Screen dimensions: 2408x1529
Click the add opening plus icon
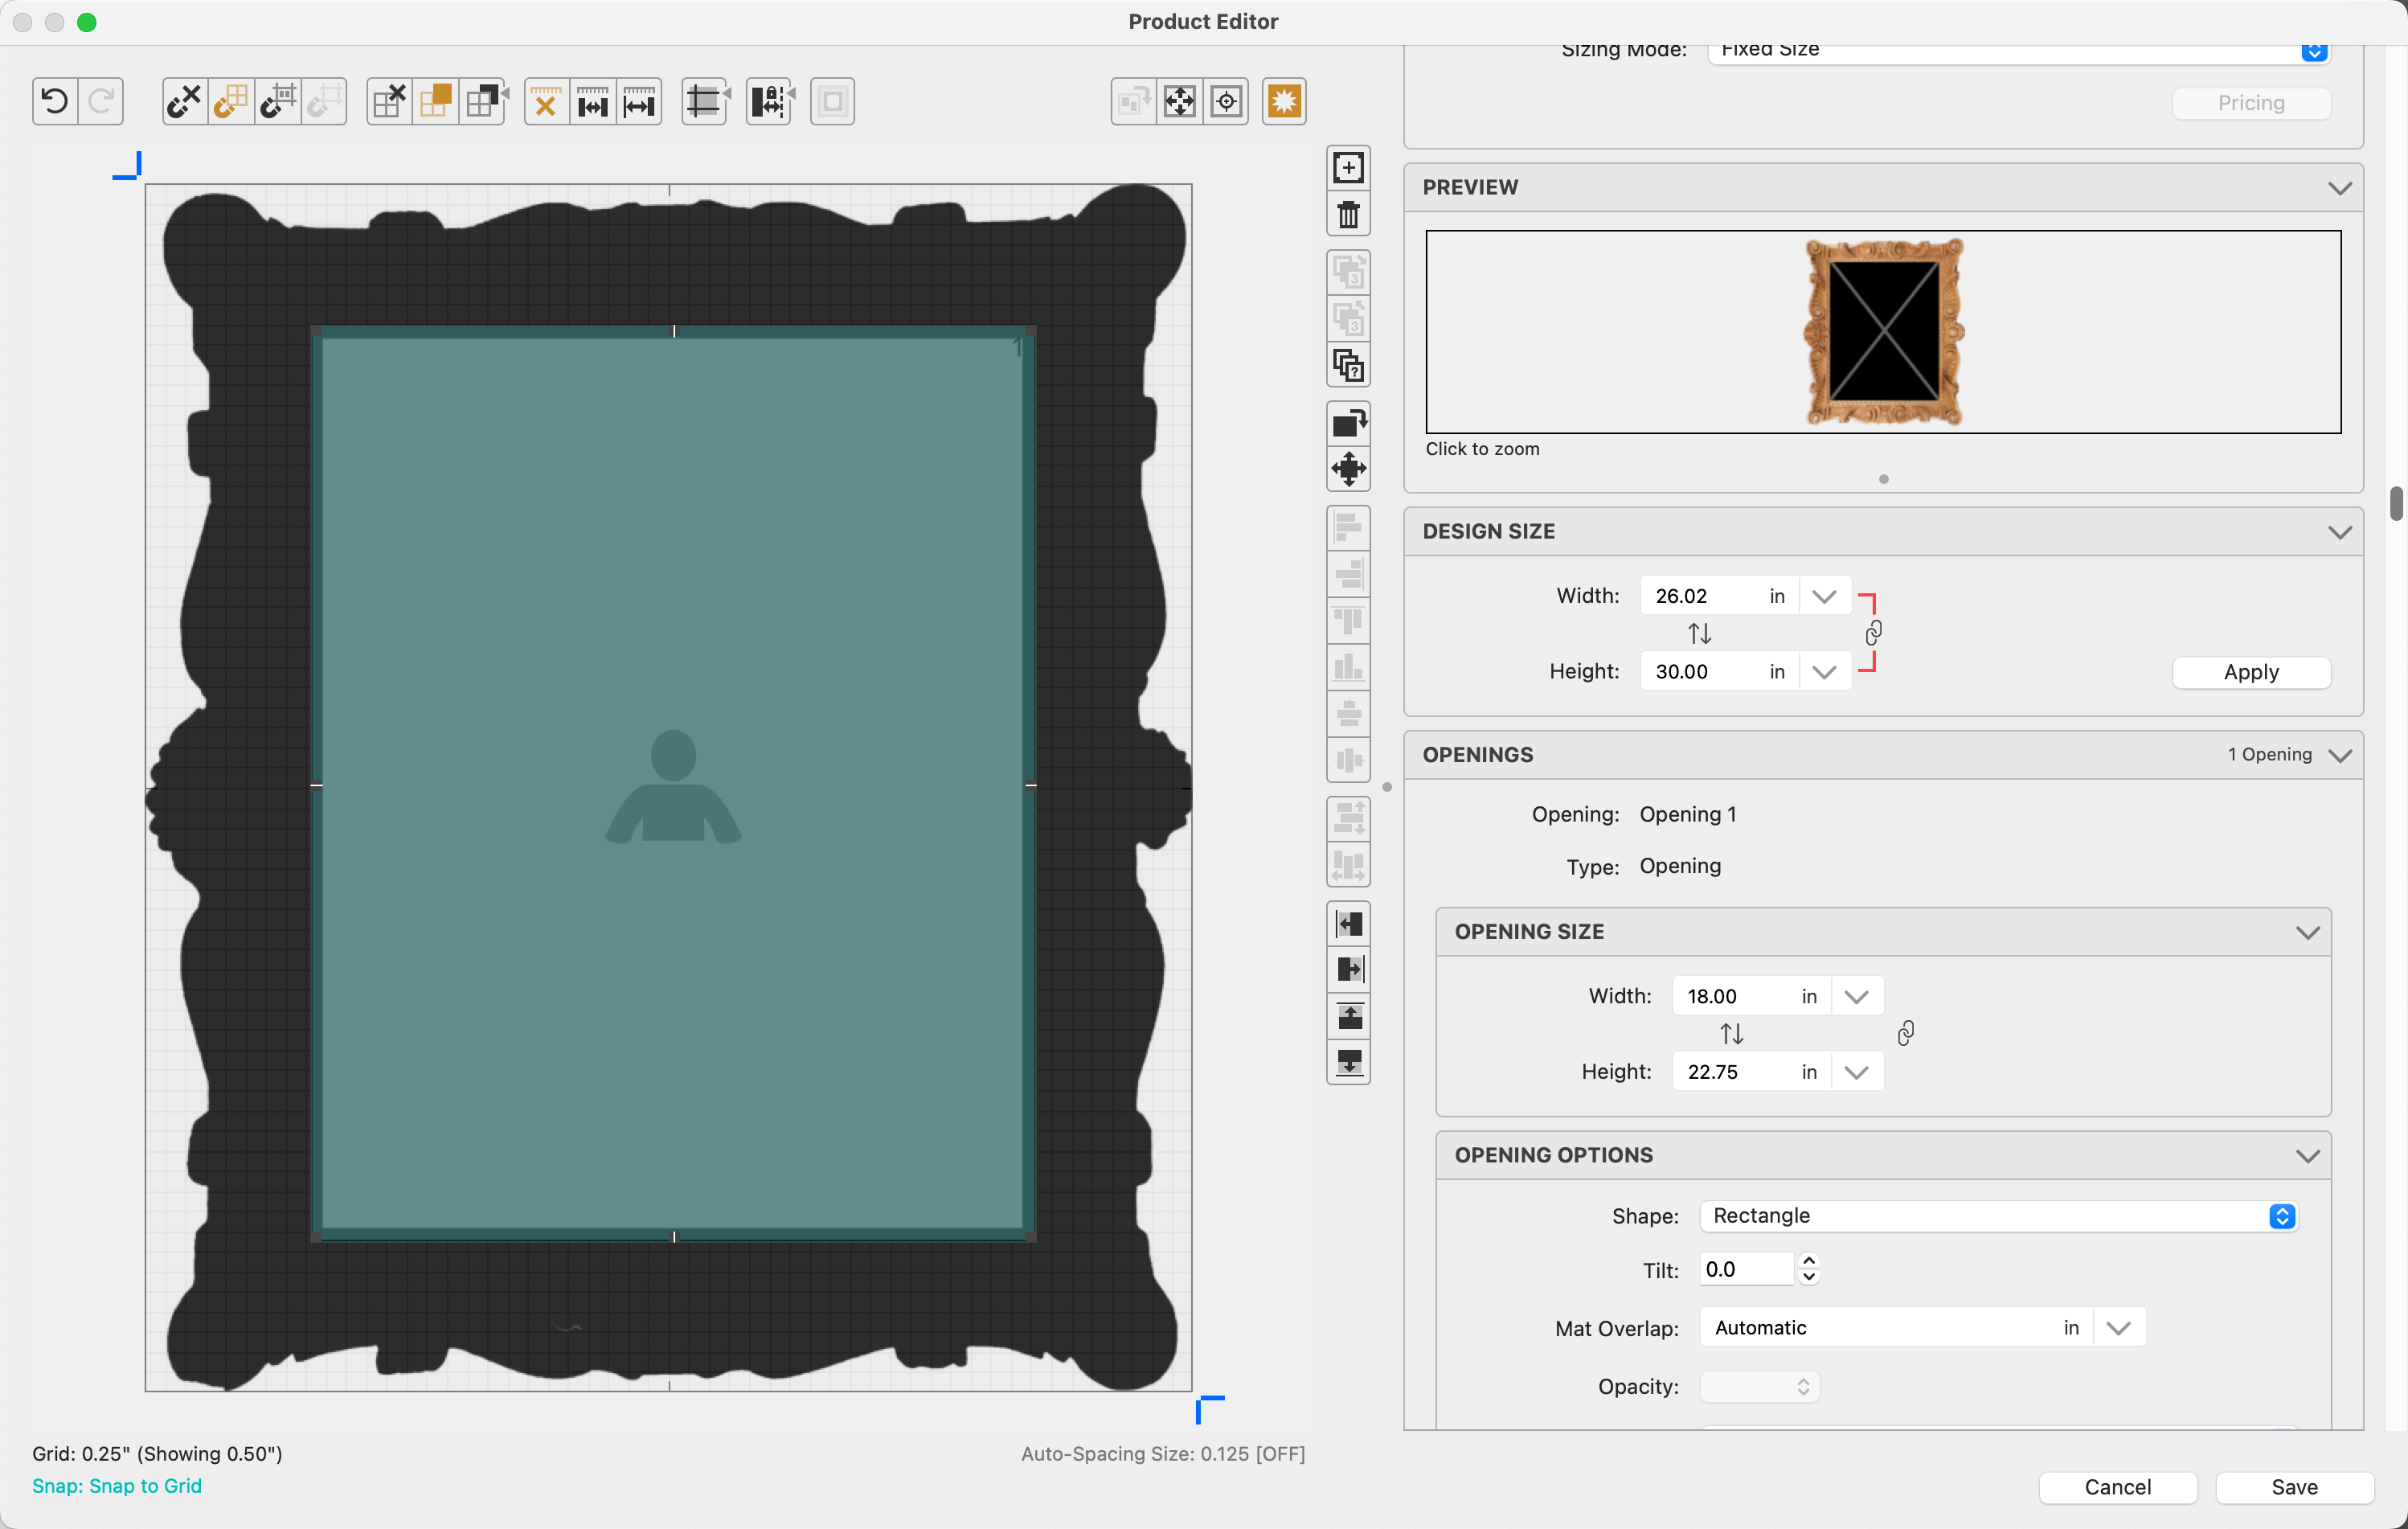1348,168
